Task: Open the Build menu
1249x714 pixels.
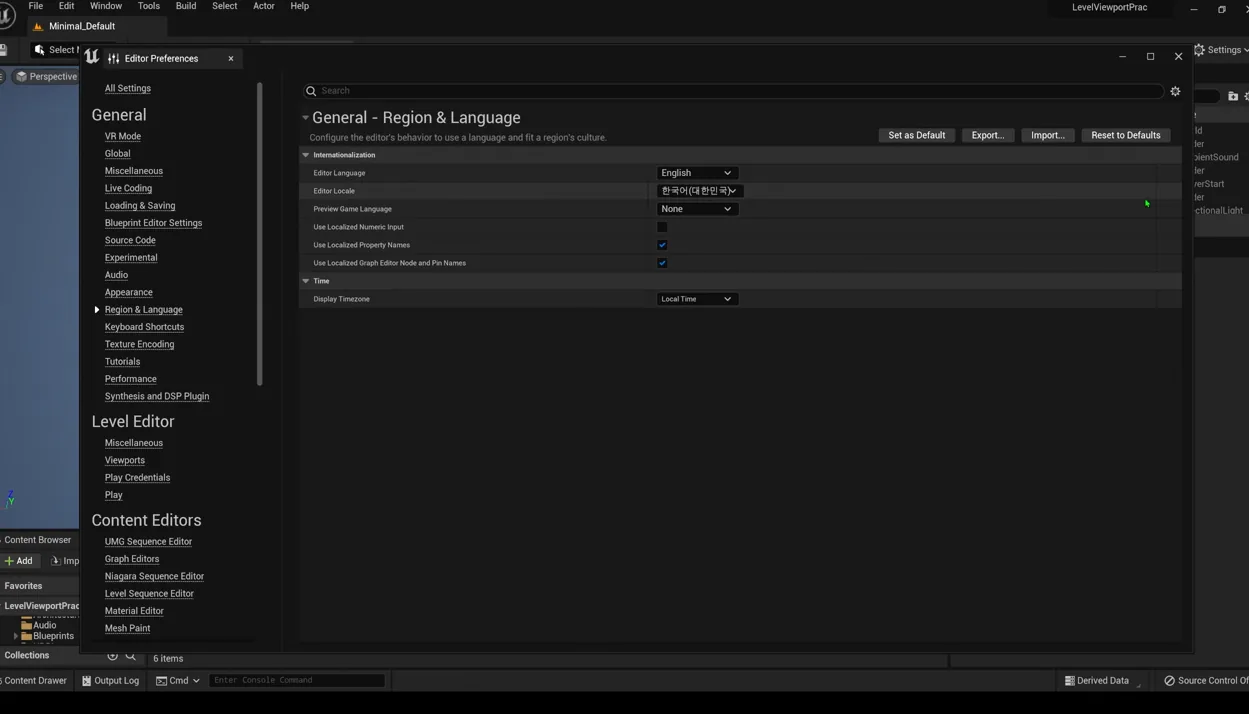Action: click(186, 6)
